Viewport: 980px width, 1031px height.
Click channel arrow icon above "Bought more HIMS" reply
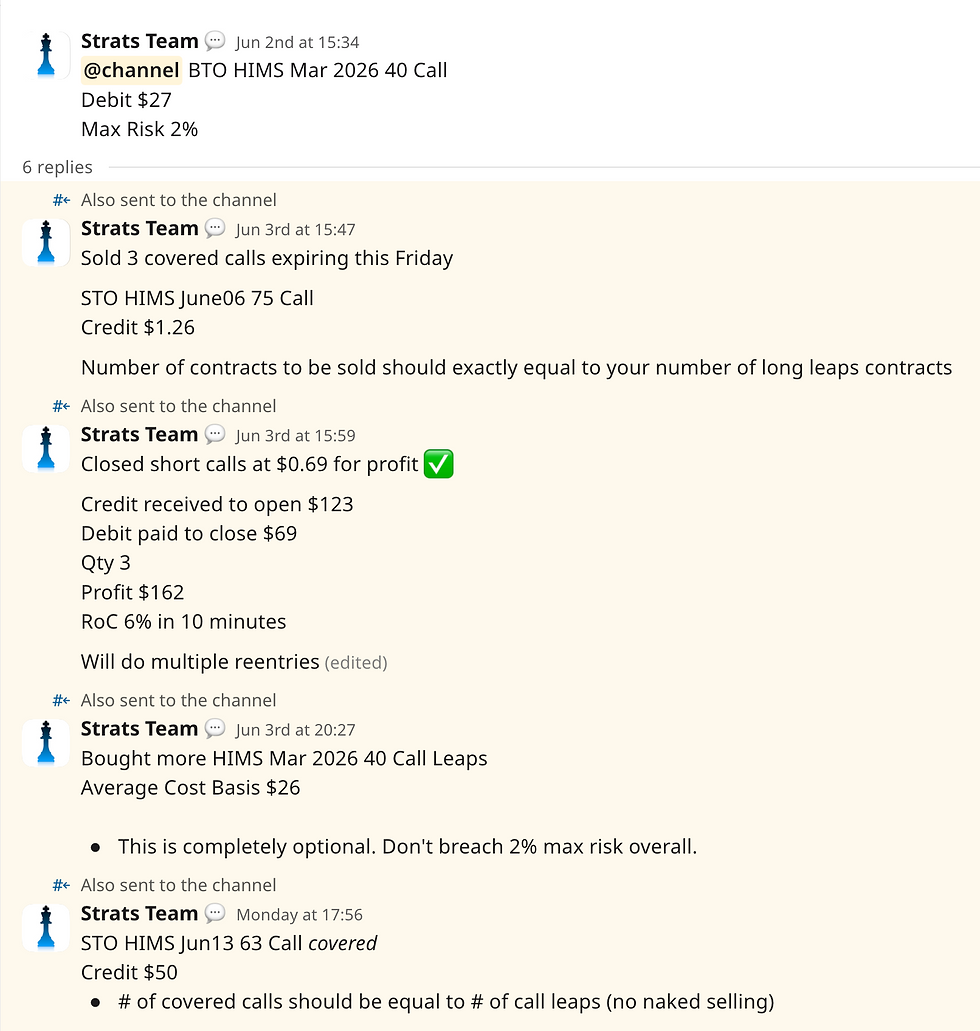click(x=60, y=700)
